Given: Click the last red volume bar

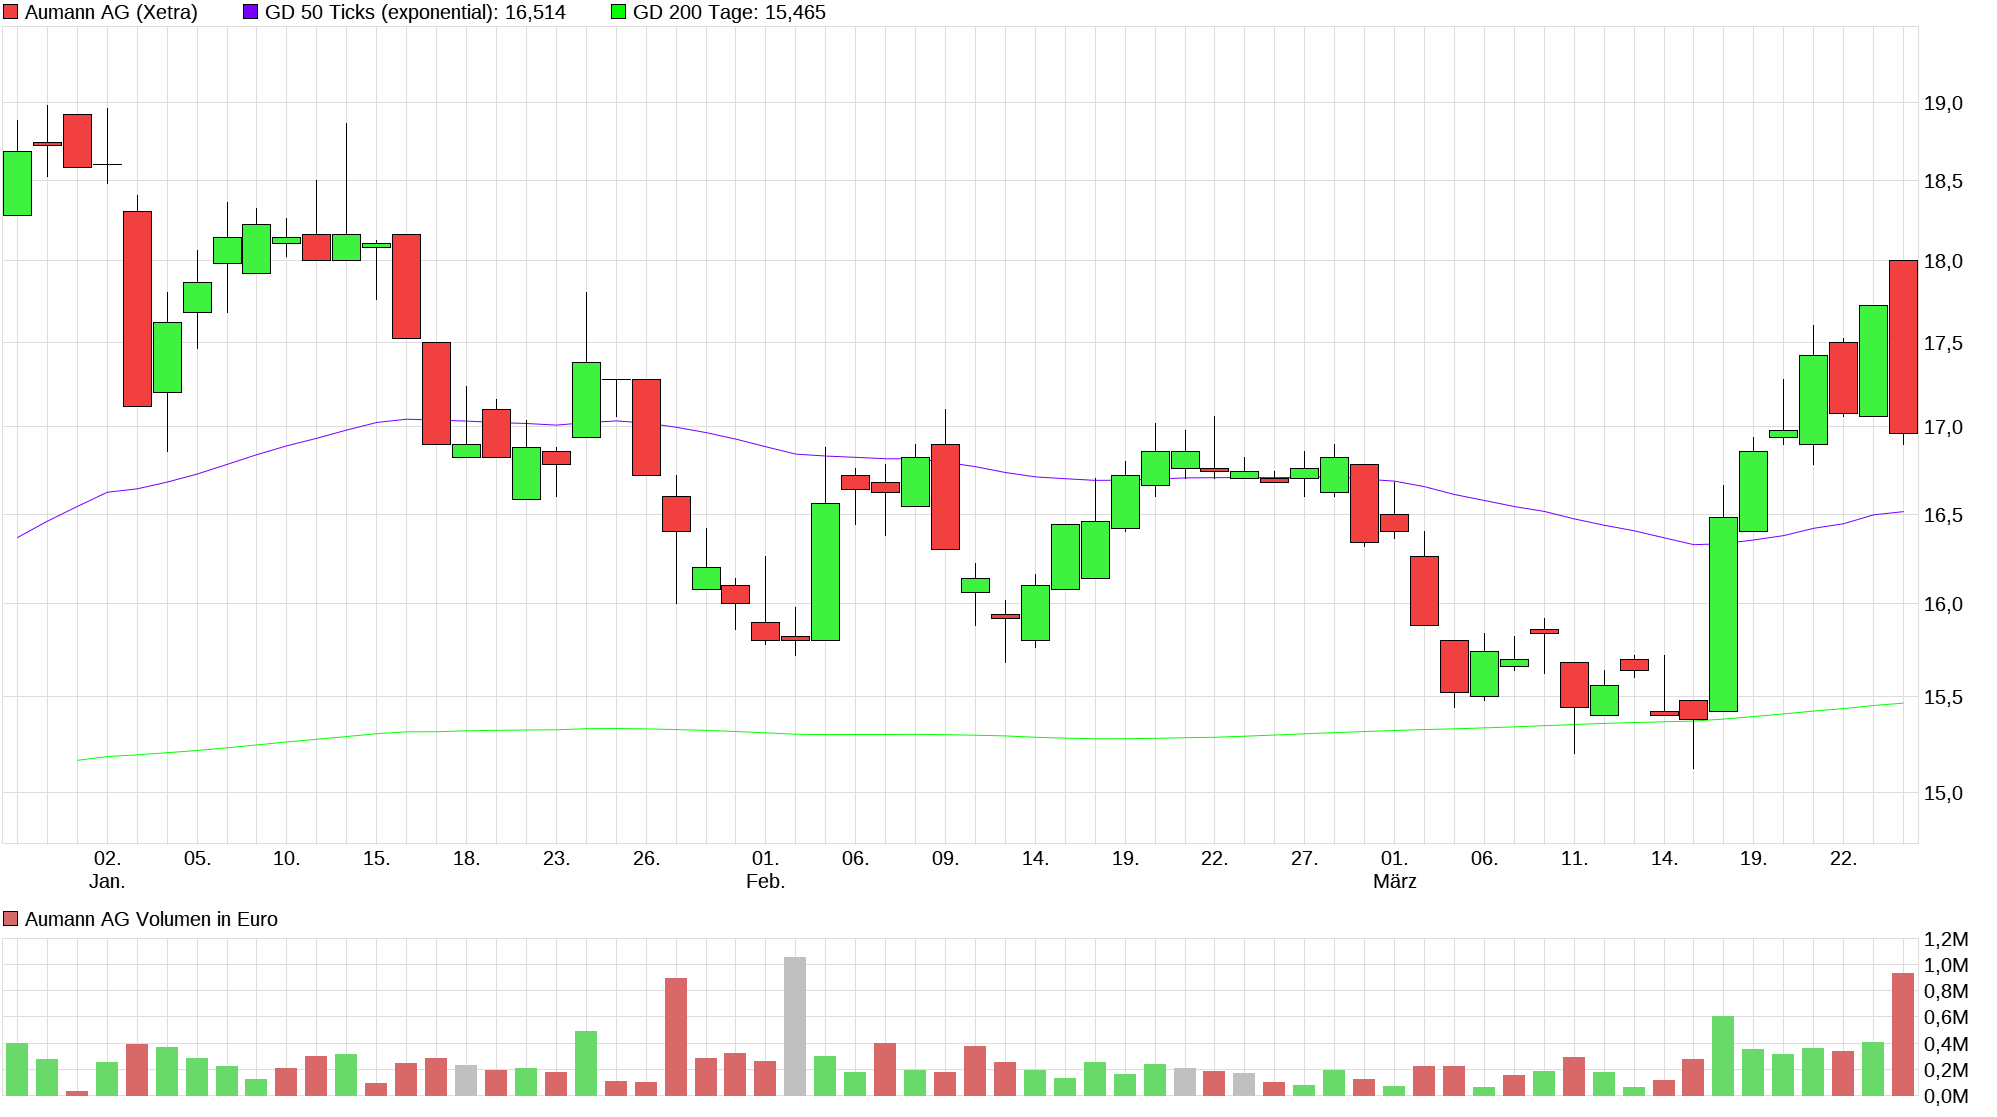Looking at the screenshot, I should click(1903, 1034).
